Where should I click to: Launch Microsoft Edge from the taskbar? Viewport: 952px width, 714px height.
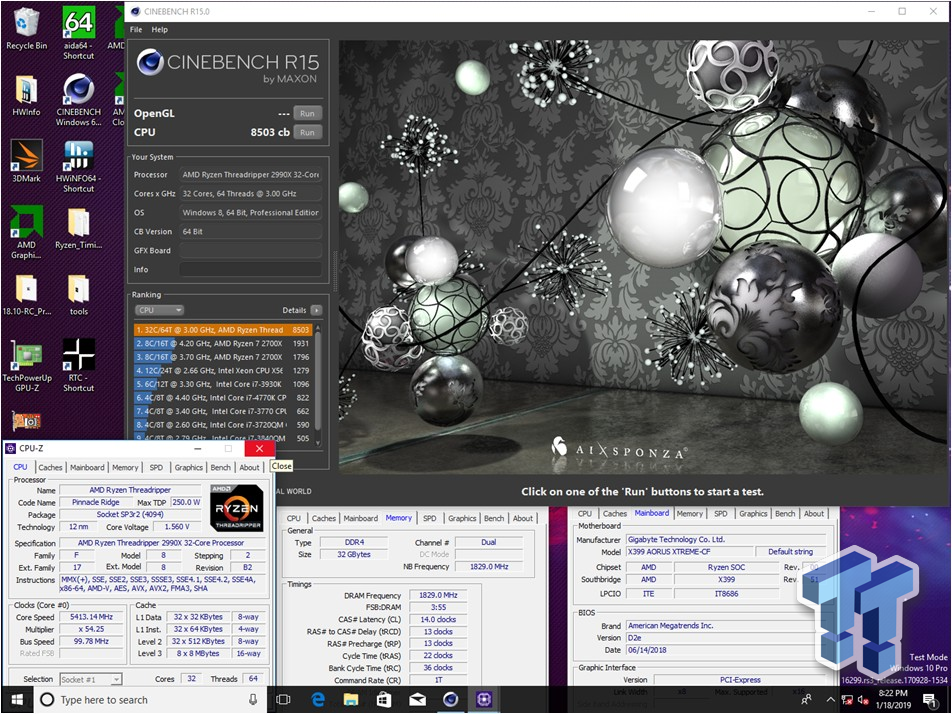(x=318, y=699)
